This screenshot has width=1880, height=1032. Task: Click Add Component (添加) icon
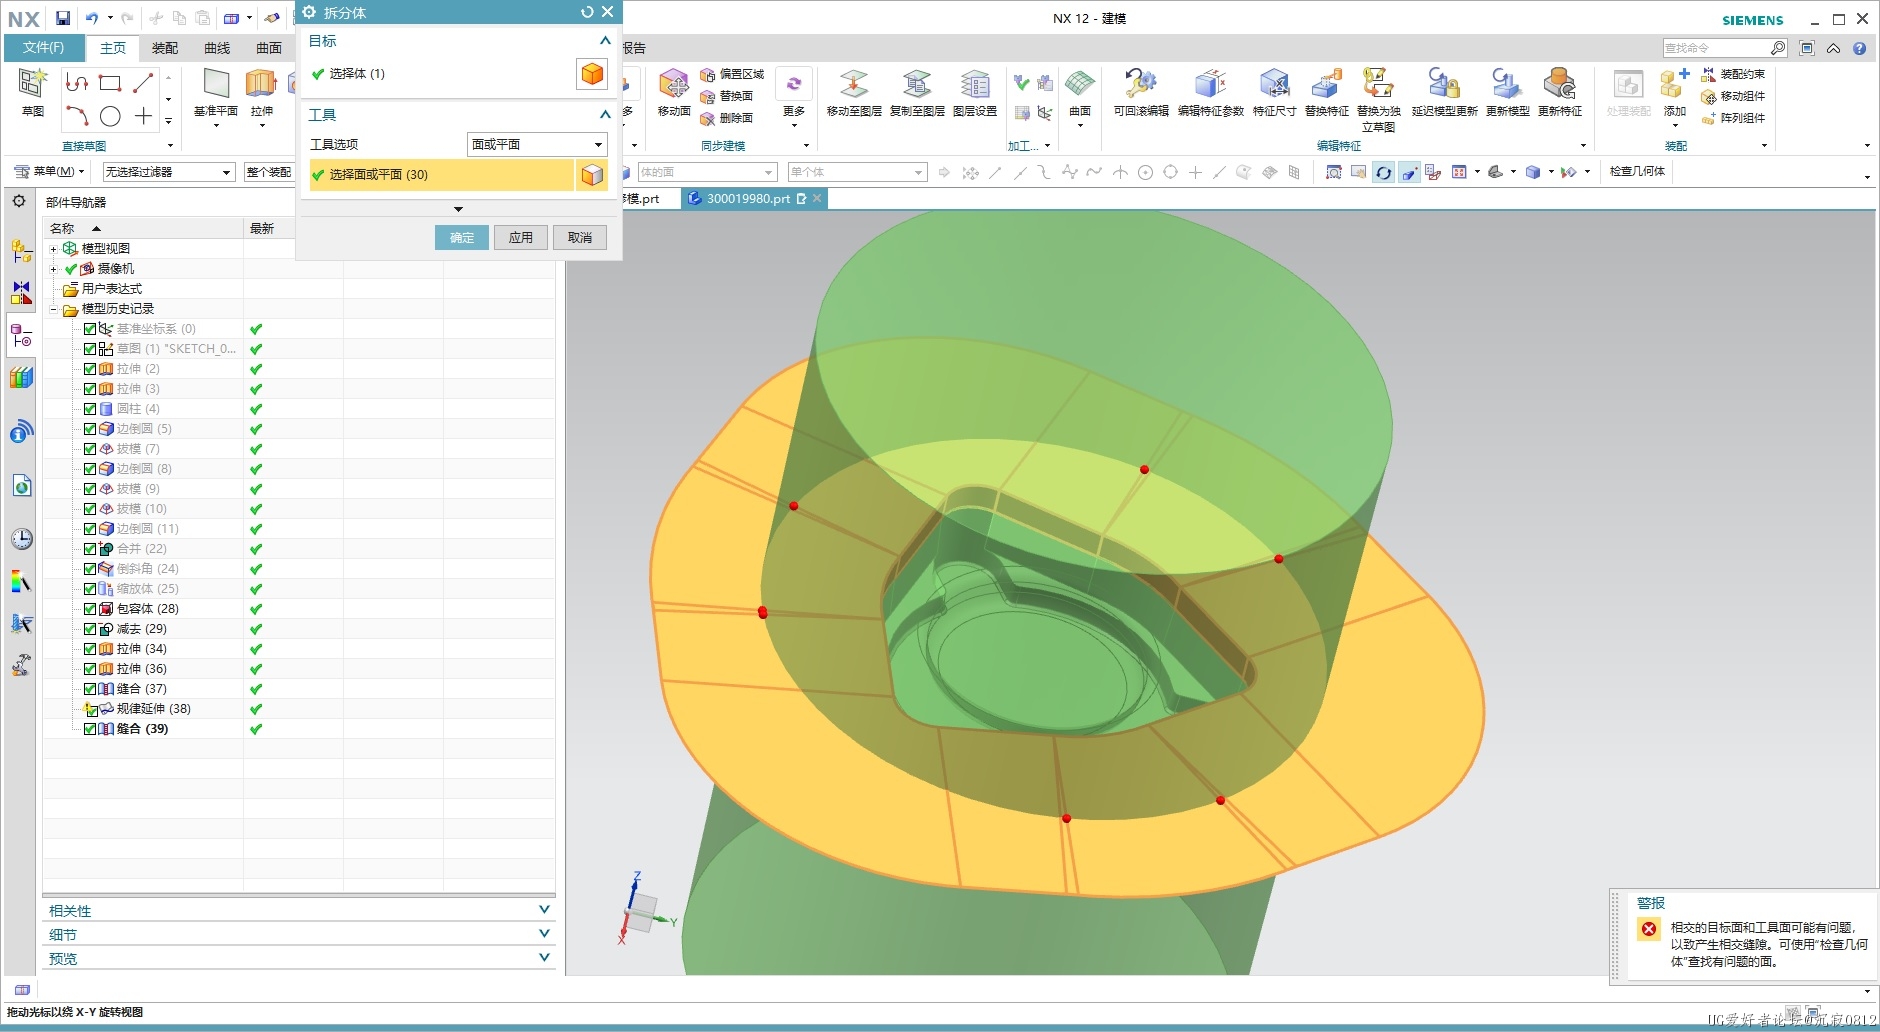[x=1675, y=84]
